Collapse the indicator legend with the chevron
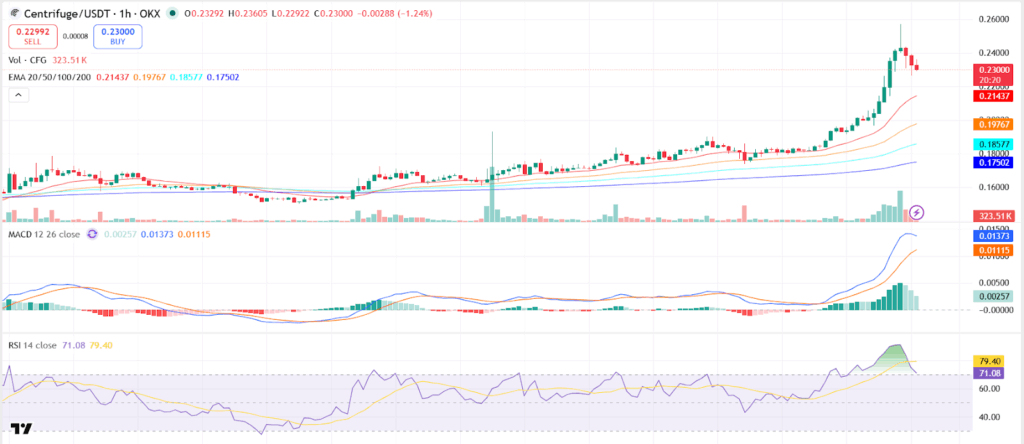Viewport: 1024px width, 444px height. 18,95
